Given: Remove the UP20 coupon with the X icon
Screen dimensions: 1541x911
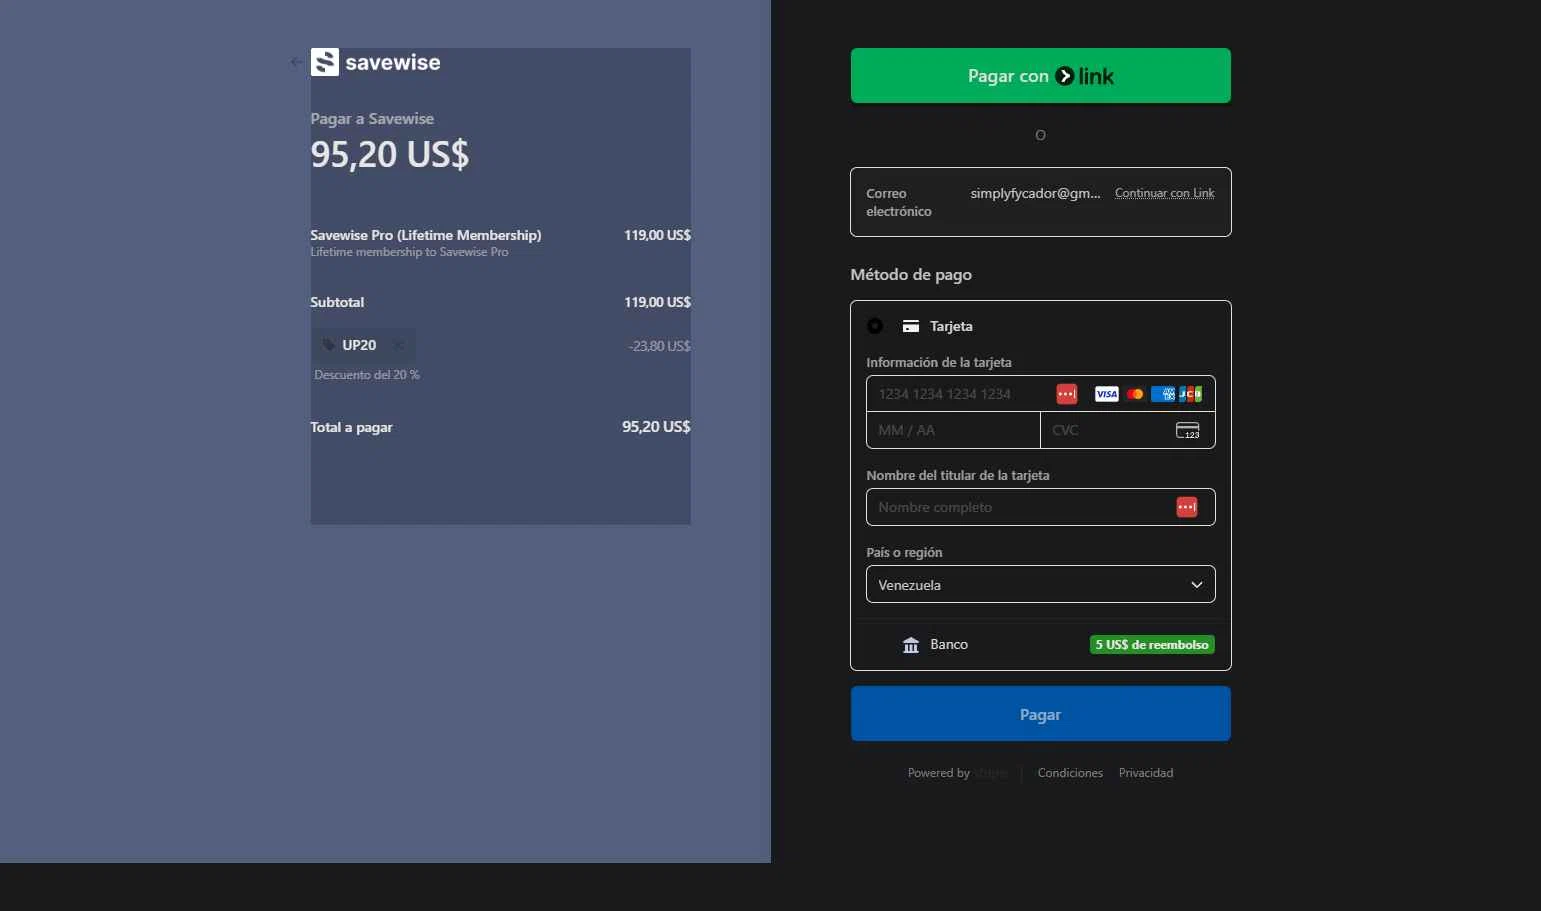Looking at the screenshot, I should tap(398, 345).
